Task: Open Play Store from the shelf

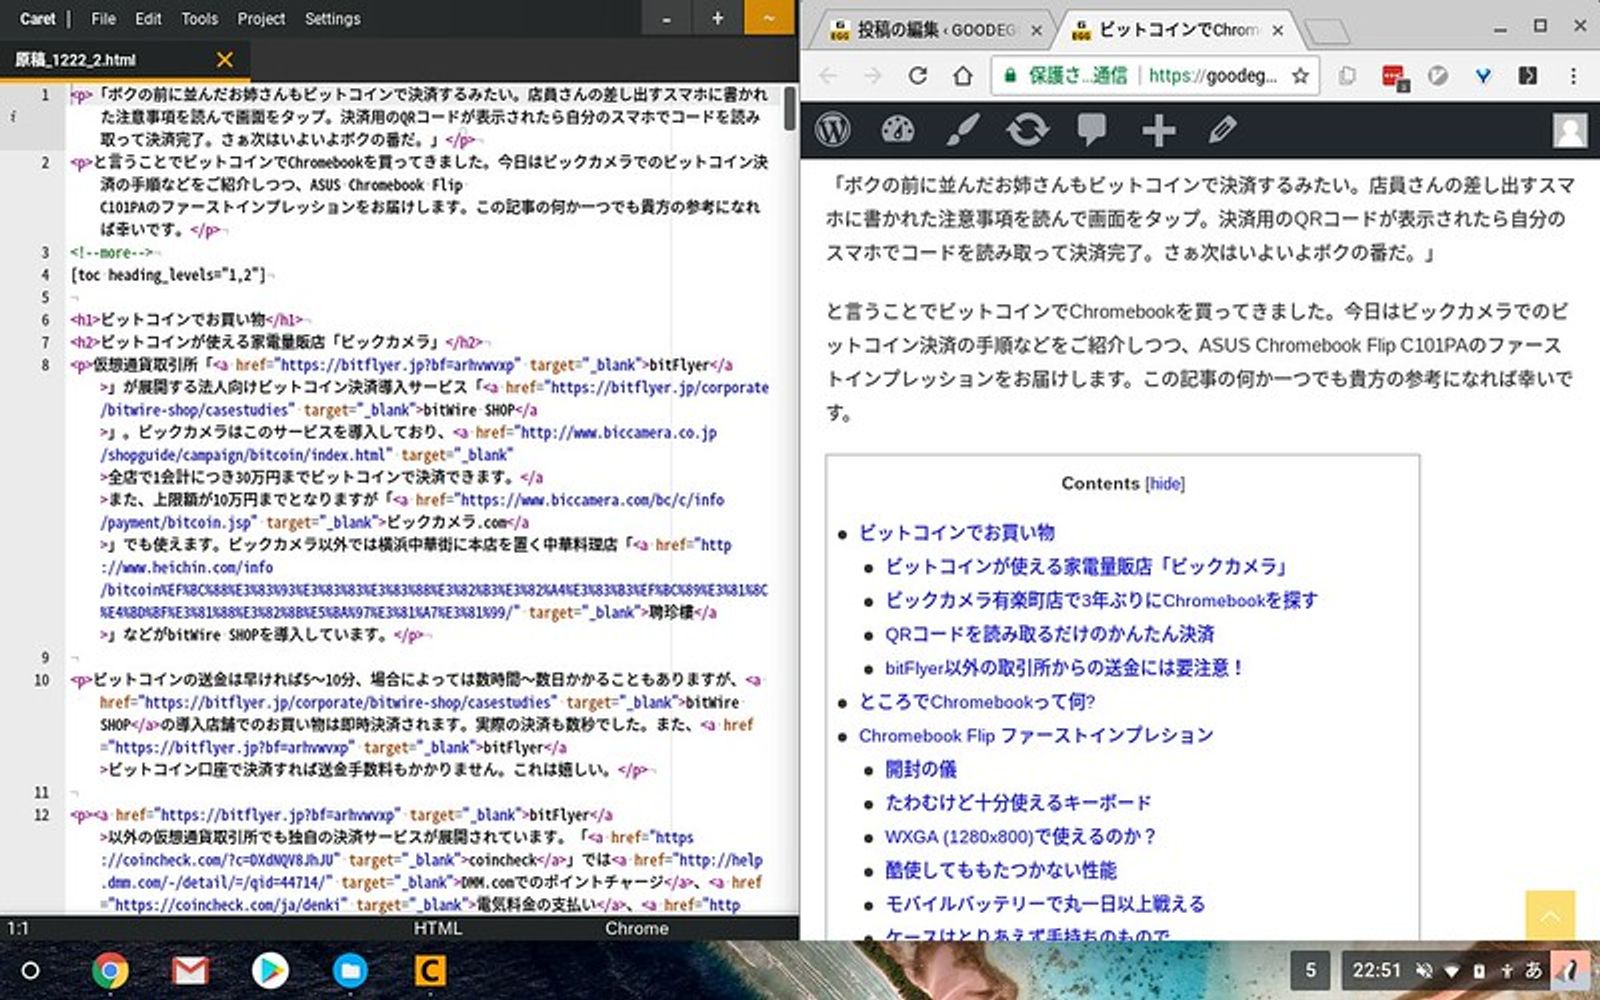Action: pyautogui.click(x=270, y=970)
